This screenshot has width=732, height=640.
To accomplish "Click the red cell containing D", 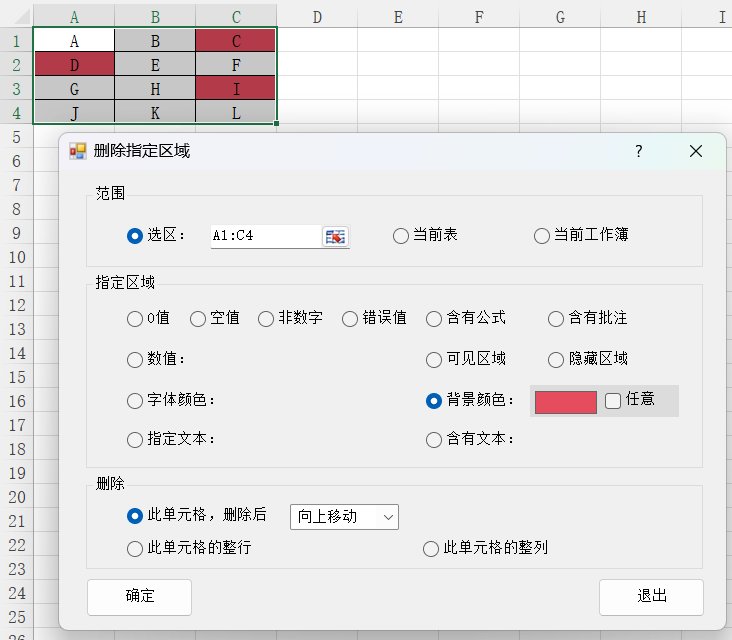I will click(x=74, y=64).
